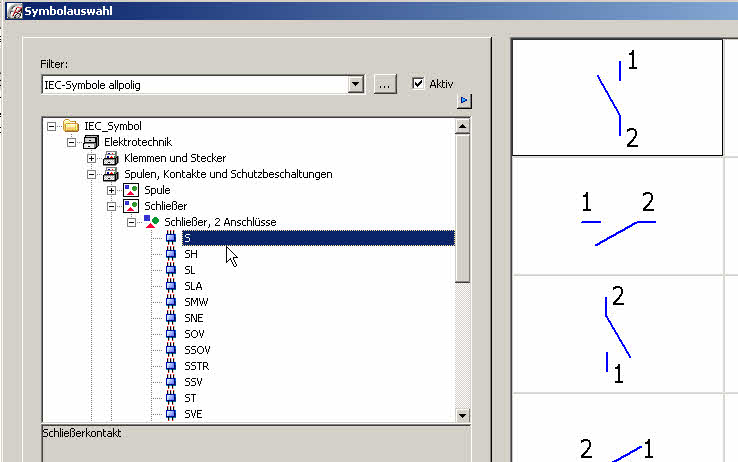Click the Spule tree label

pyautogui.click(x=157, y=190)
